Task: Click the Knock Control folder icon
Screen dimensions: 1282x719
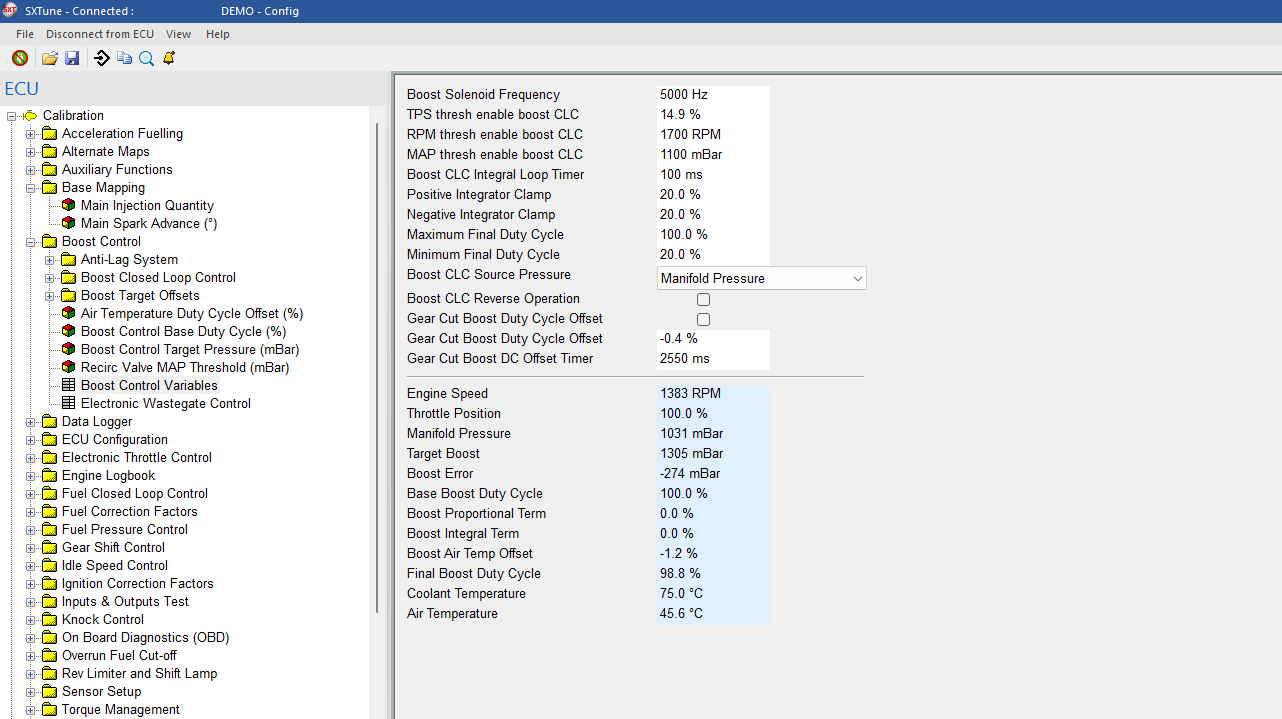Action: [x=49, y=619]
